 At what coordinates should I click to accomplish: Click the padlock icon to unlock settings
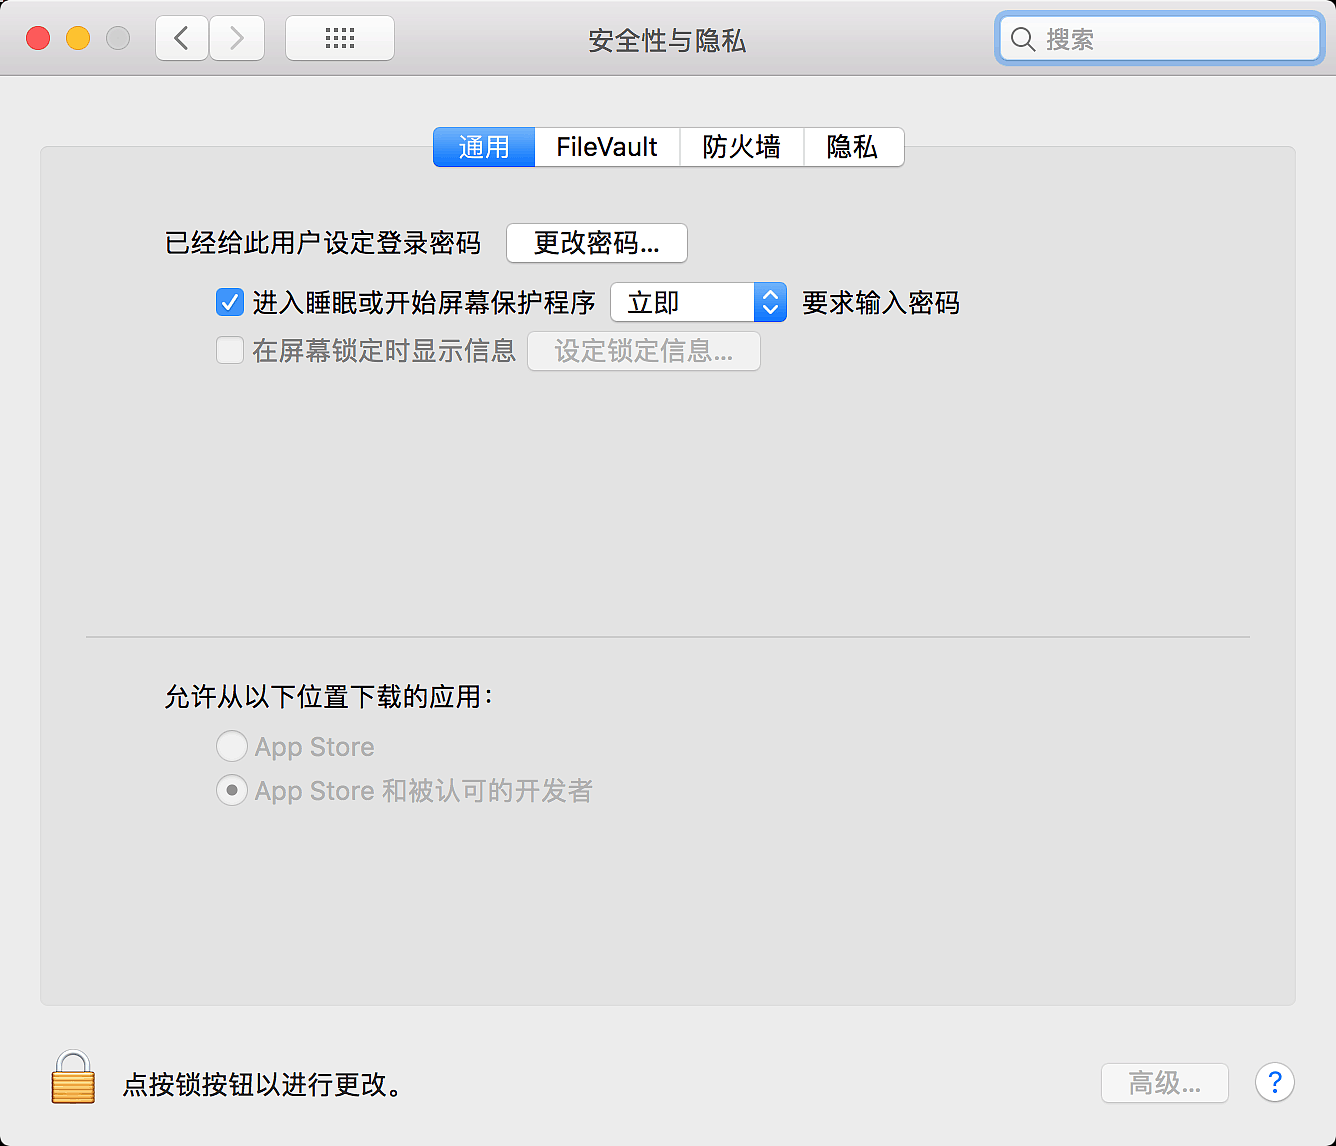pyautogui.click(x=73, y=1078)
